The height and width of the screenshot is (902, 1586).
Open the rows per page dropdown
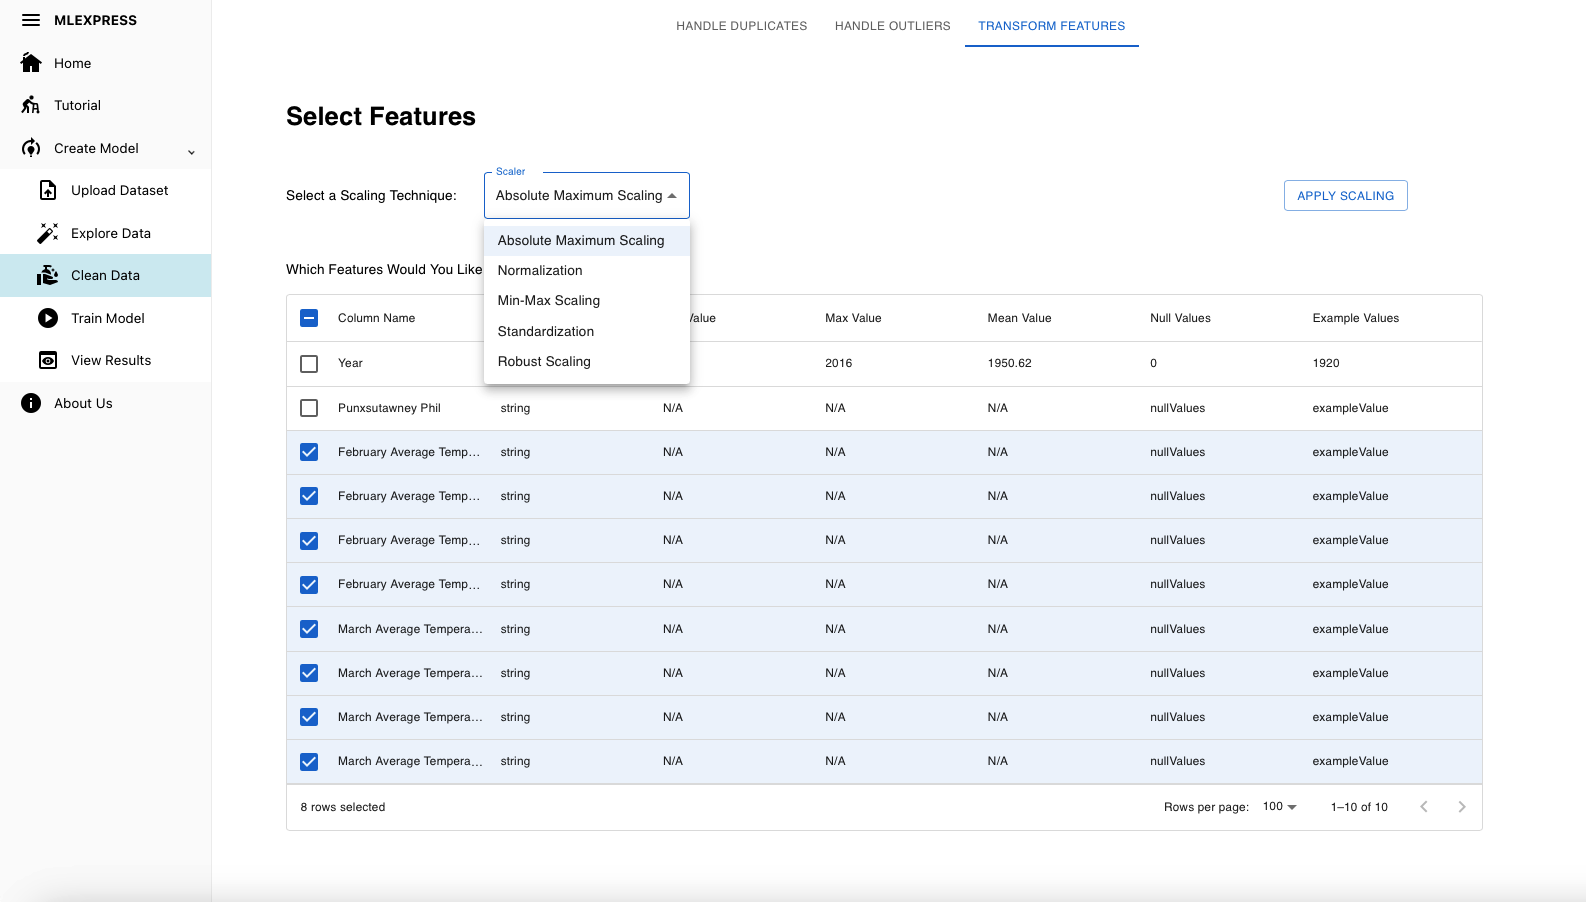pos(1279,807)
